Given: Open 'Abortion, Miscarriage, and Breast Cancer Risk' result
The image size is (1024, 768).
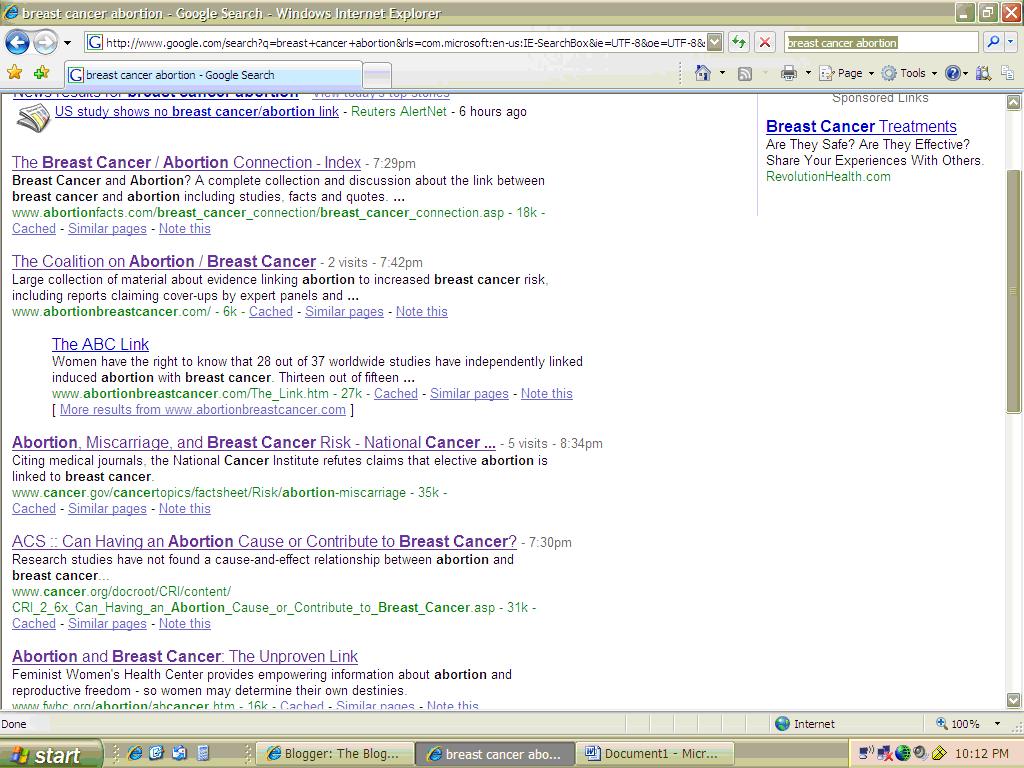Looking at the screenshot, I should (253, 443).
